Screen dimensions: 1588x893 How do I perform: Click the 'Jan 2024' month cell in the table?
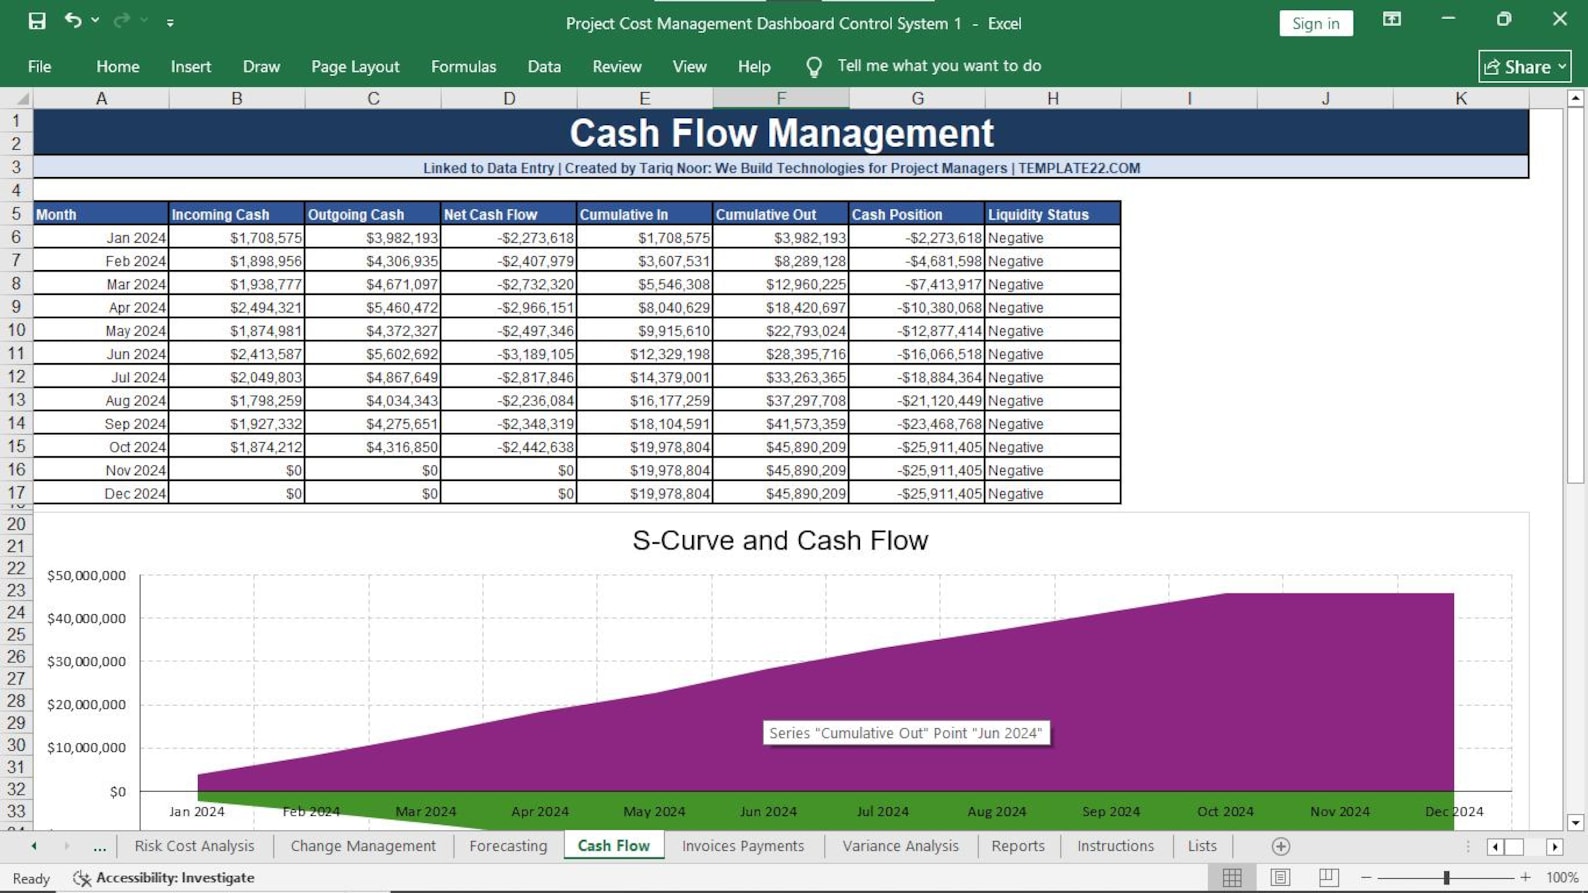pyautogui.click(x=101, y=238)
